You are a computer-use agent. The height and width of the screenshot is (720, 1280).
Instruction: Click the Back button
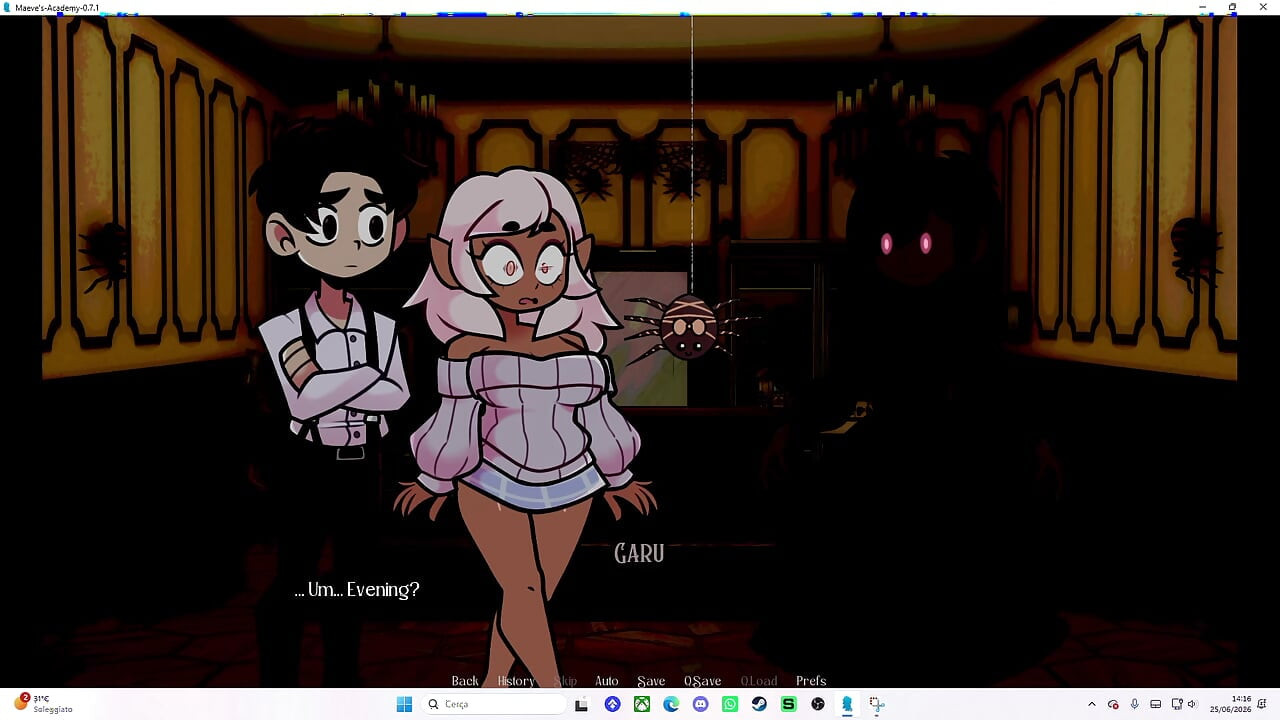pyautogui.click(x=465, y=681)
